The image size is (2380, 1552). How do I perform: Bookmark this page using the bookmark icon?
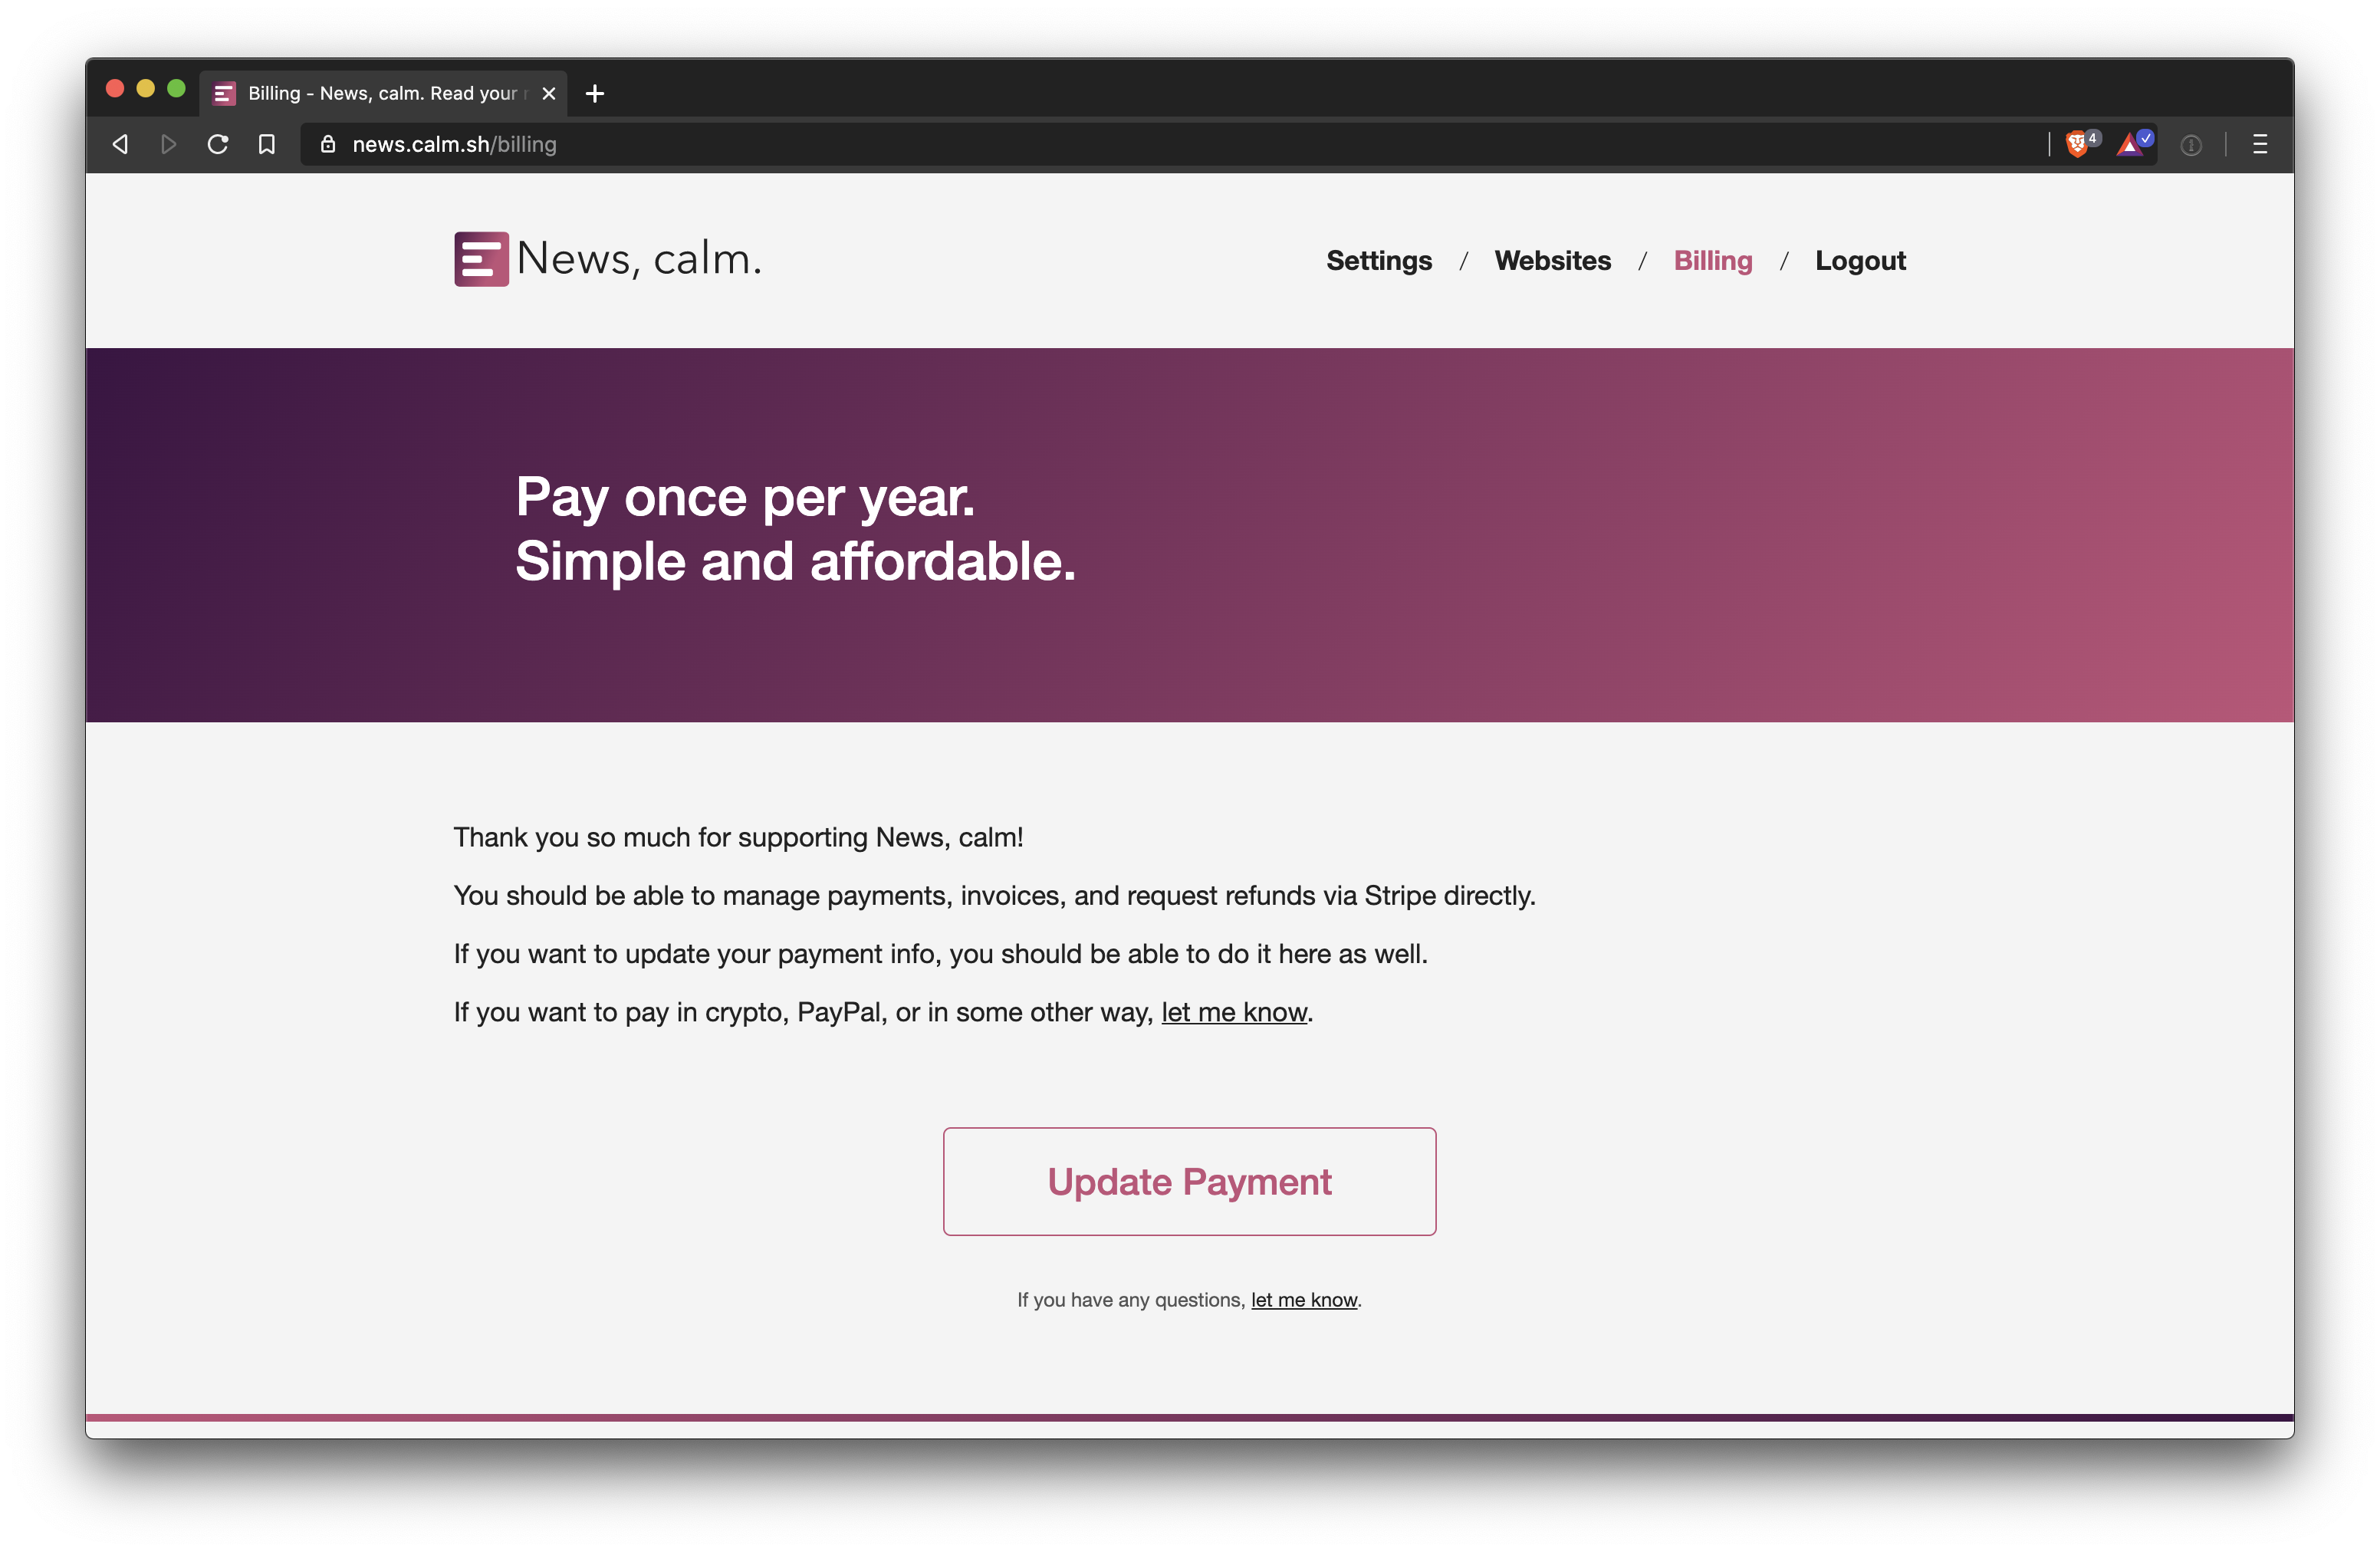click(x=267, y=145)
